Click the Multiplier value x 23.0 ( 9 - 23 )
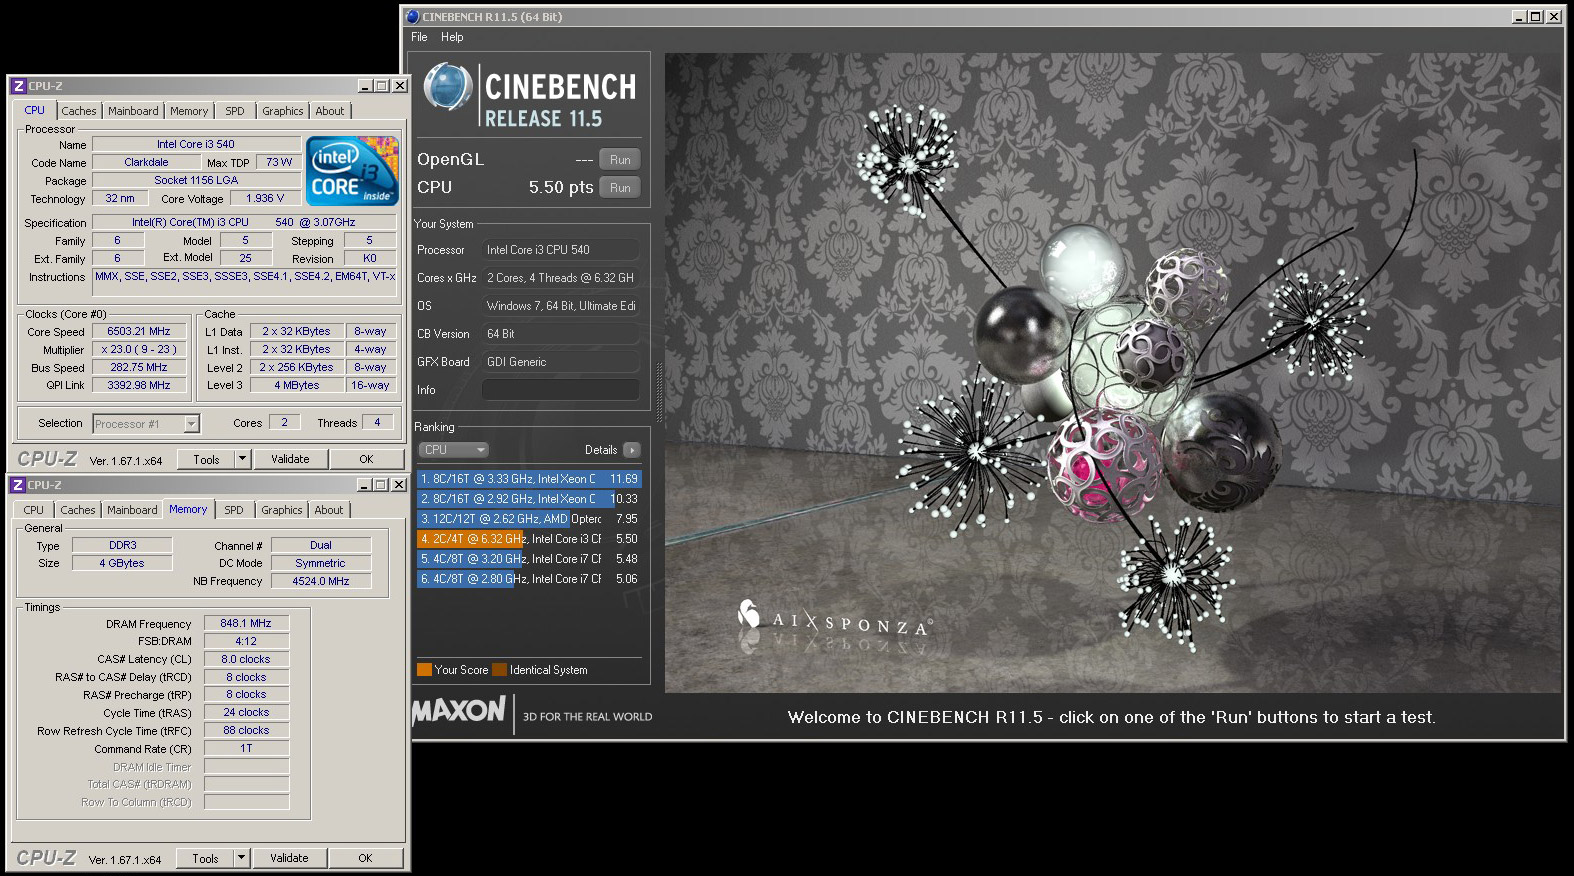Viewport: 1574px width, 876px height. click(x=139, y=350)
